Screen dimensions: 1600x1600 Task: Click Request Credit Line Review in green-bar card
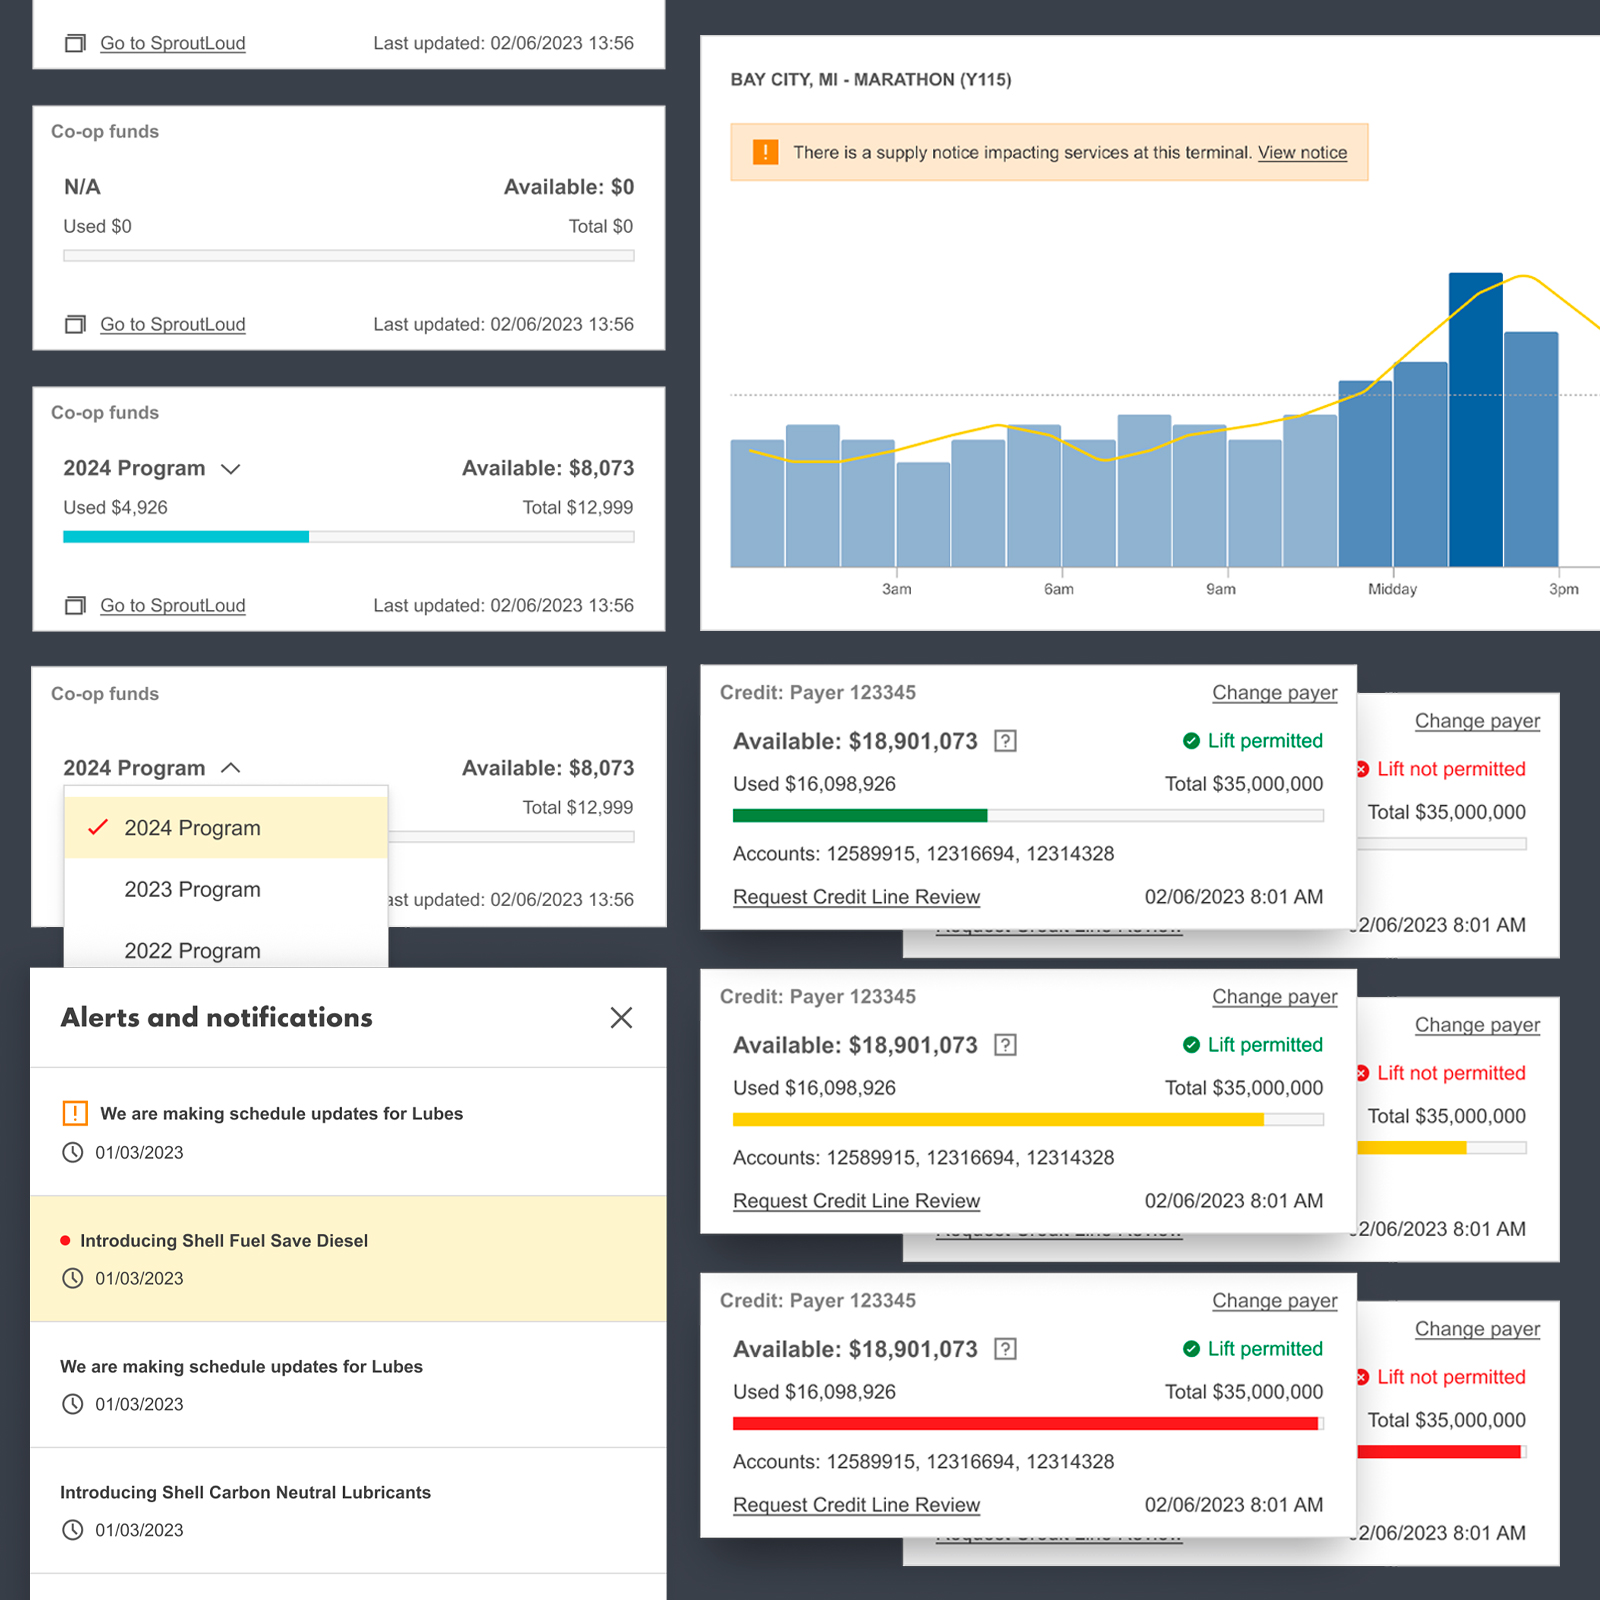tap(856, 897)
